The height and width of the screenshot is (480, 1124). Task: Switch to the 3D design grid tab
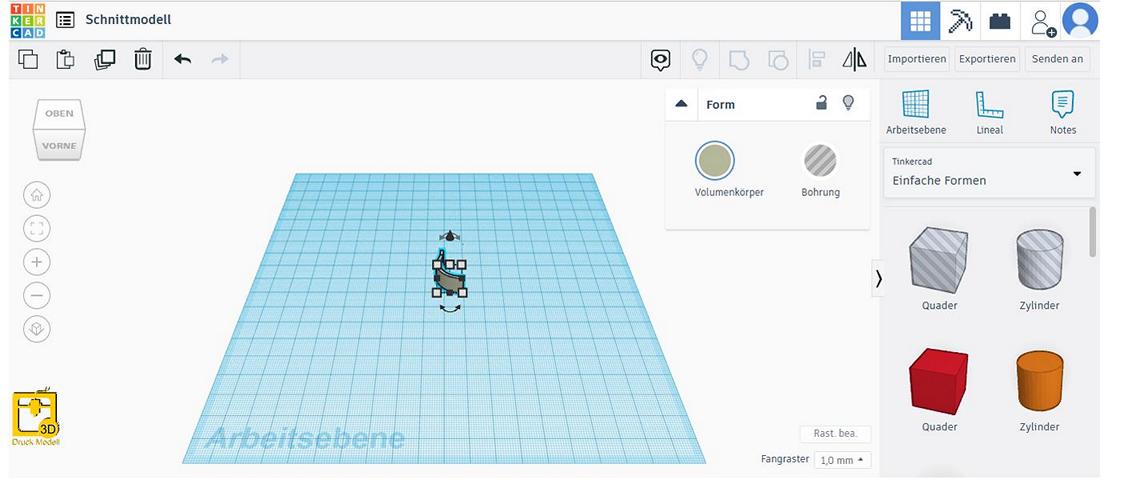919,20
